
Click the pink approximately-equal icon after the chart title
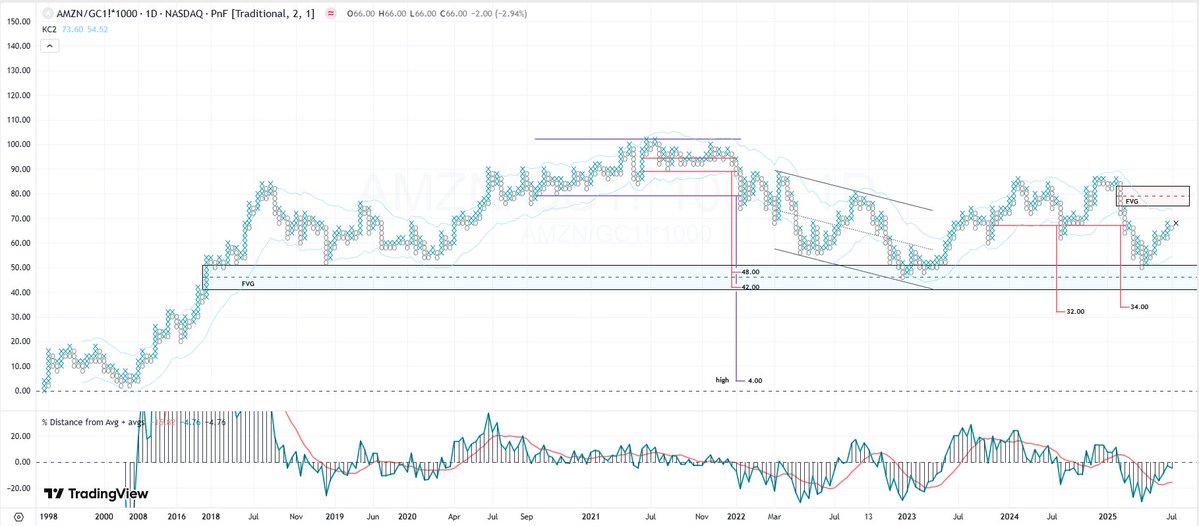[330, 14]
